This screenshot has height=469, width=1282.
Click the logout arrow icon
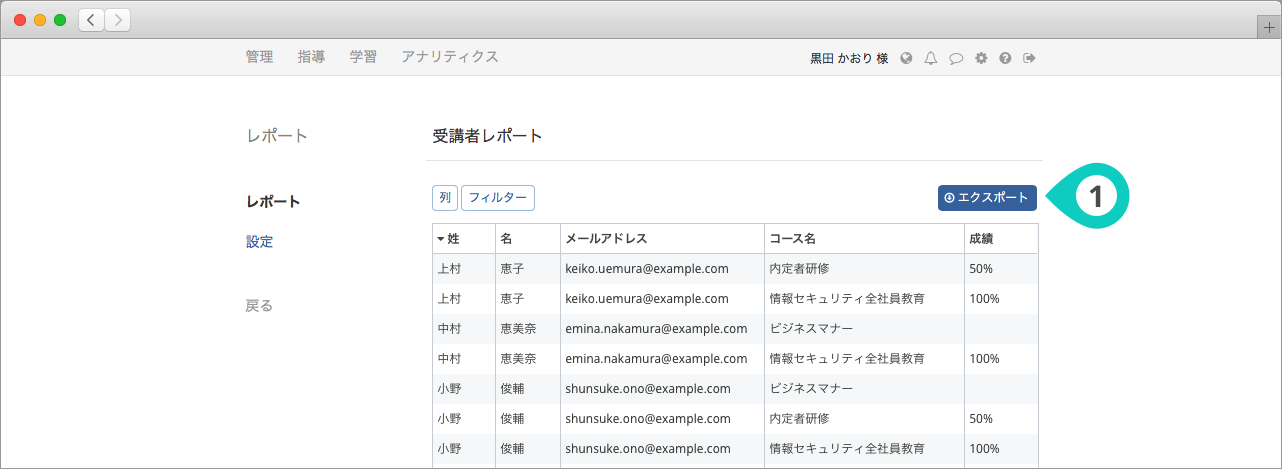coord(1029,58)
